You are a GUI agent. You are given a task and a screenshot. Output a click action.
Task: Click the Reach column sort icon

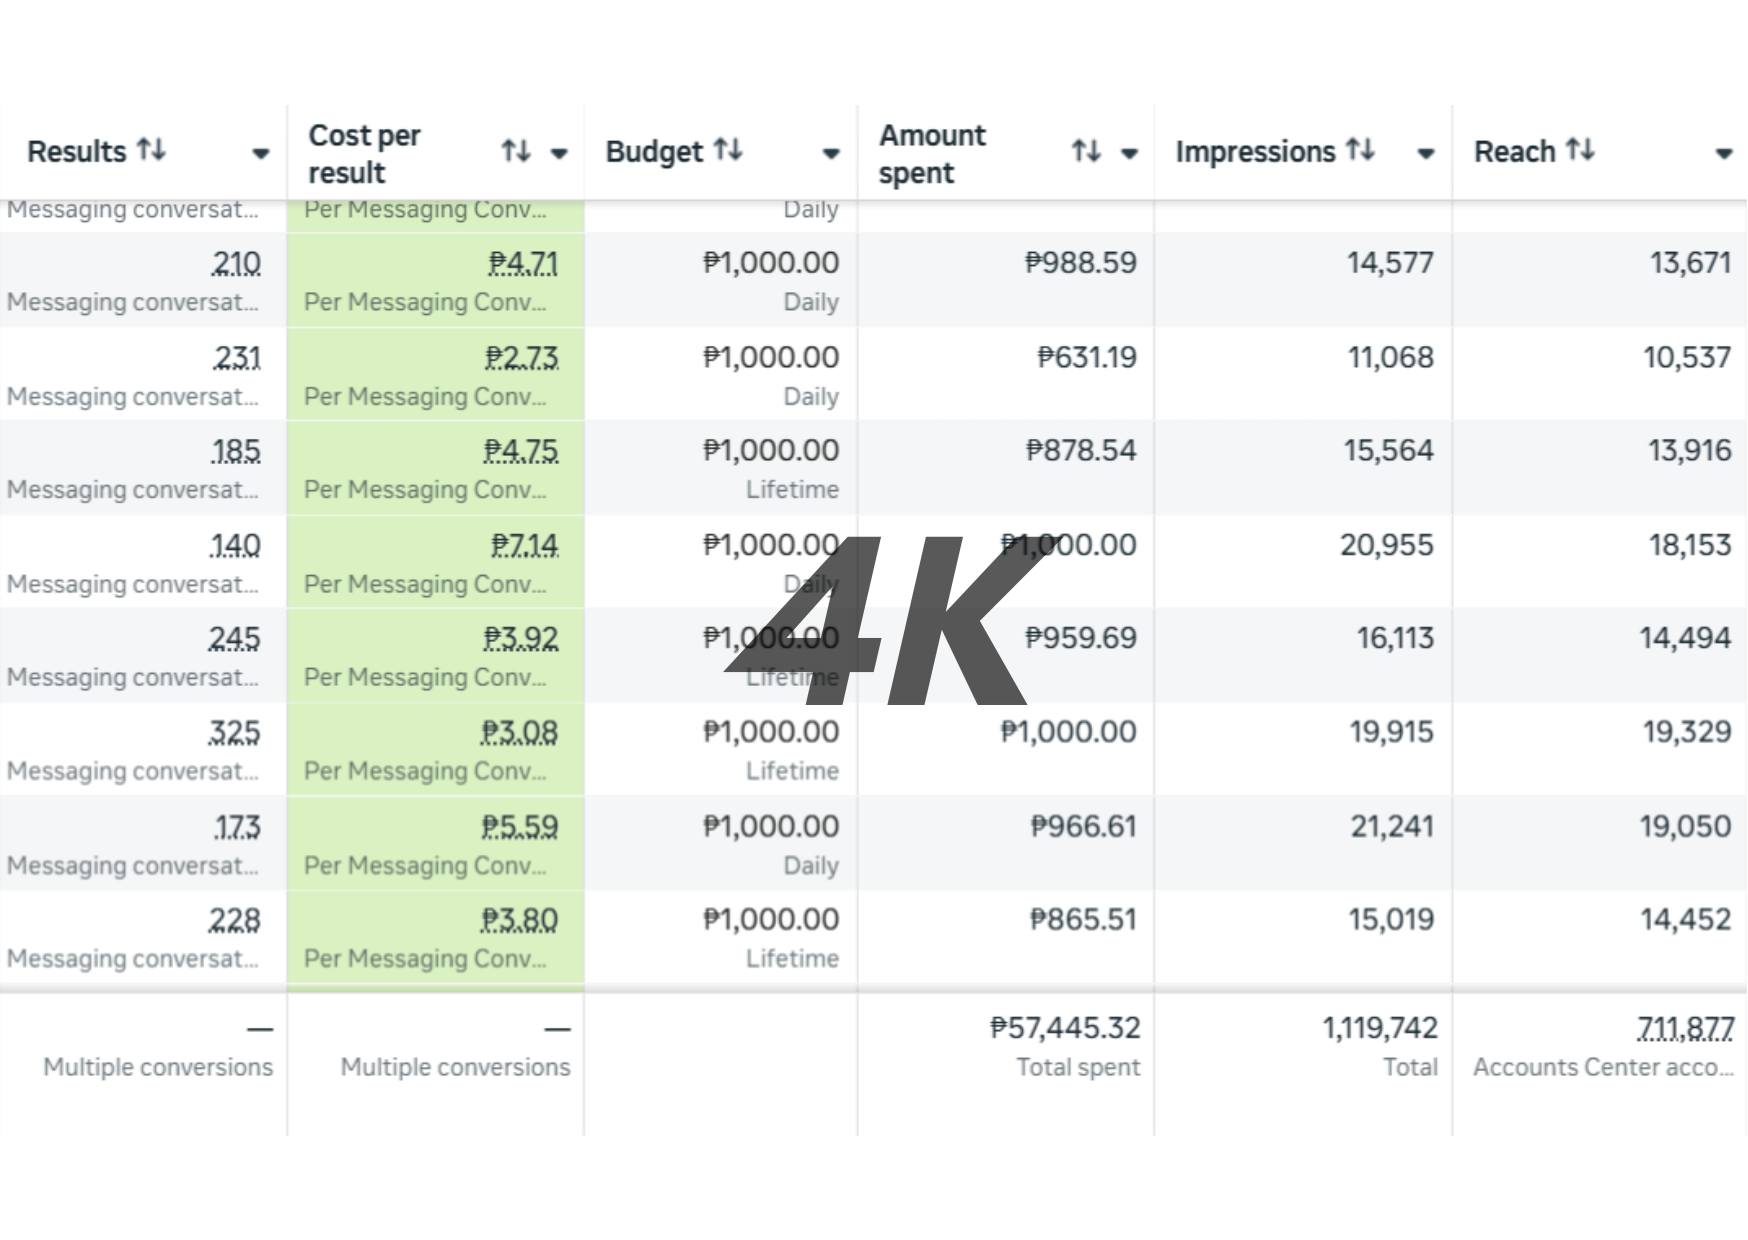(x=1580, y=151)
